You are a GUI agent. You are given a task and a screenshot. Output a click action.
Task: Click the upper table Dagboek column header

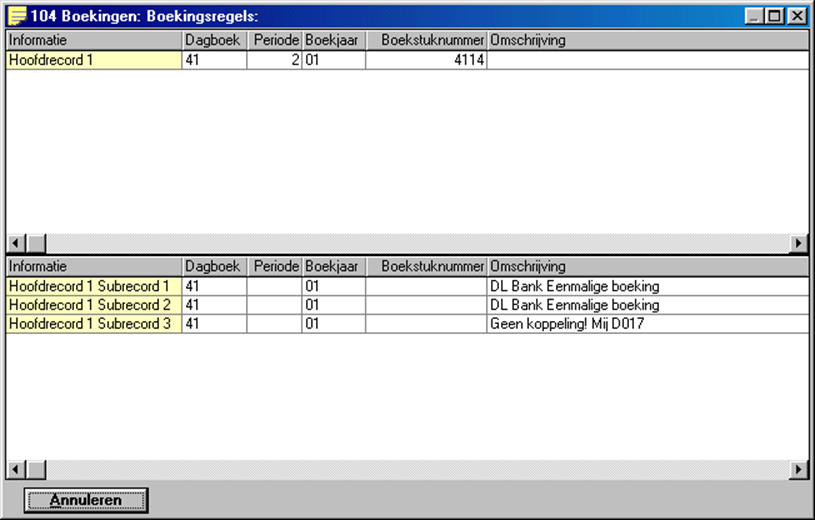click(x=214, y=40)
